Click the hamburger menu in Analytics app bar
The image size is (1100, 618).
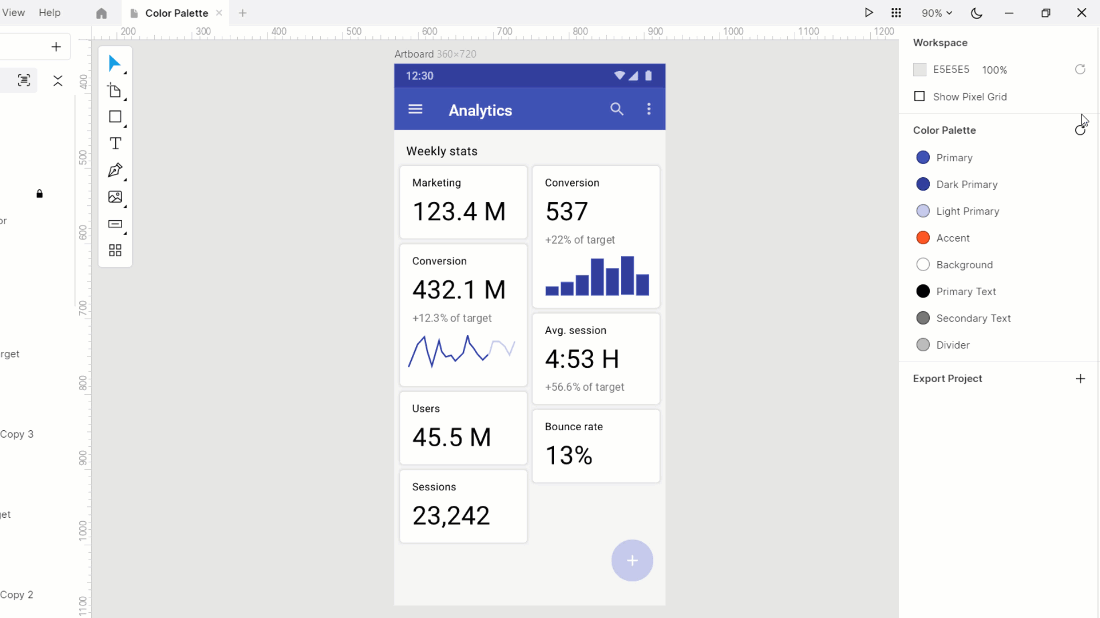tap(415, 109)
